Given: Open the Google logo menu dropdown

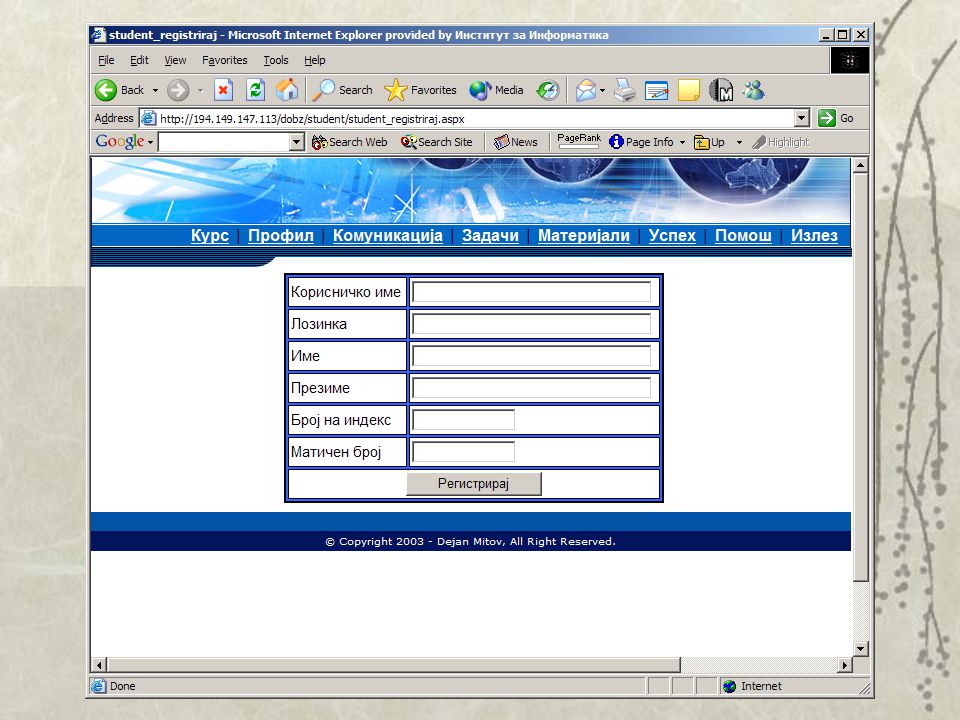Looking at the screenshot, I should coord(150,142).
